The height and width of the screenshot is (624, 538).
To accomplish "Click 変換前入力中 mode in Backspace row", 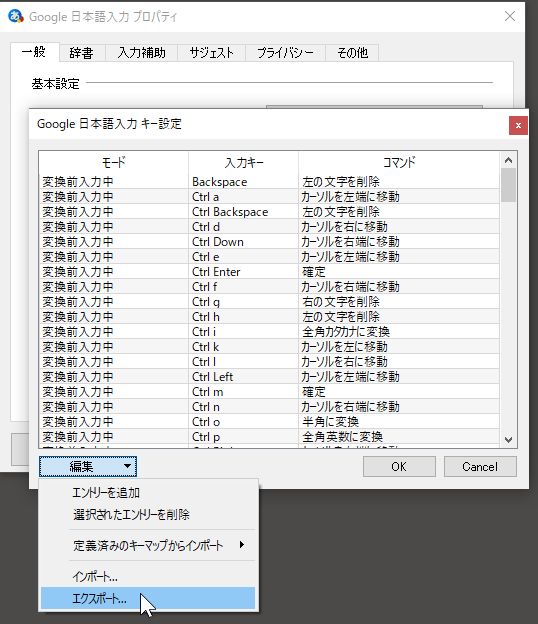I will (x=114, y=182).
